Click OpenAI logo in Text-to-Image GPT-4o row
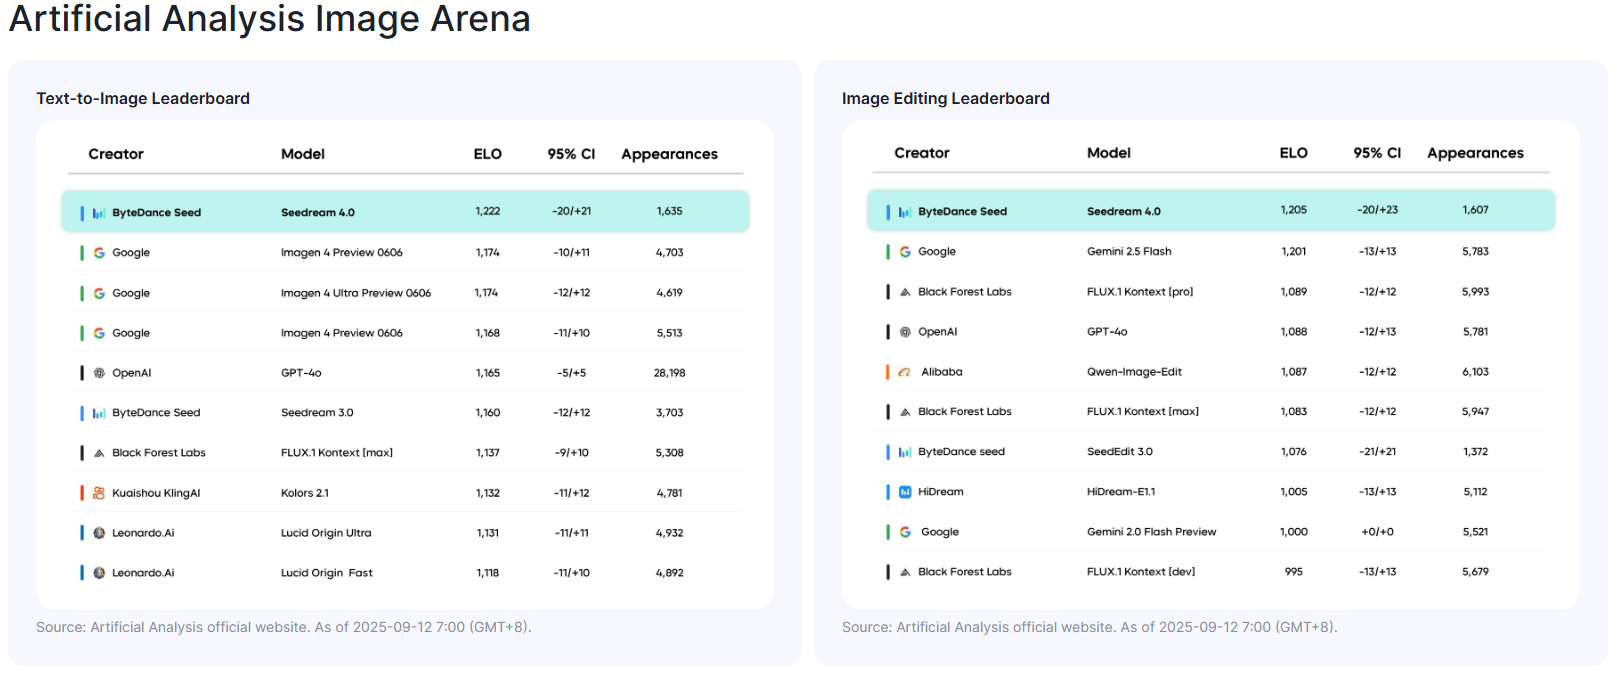Image resolution: width=1615 pixels, height=673 pixels. (x=99, y=373)
